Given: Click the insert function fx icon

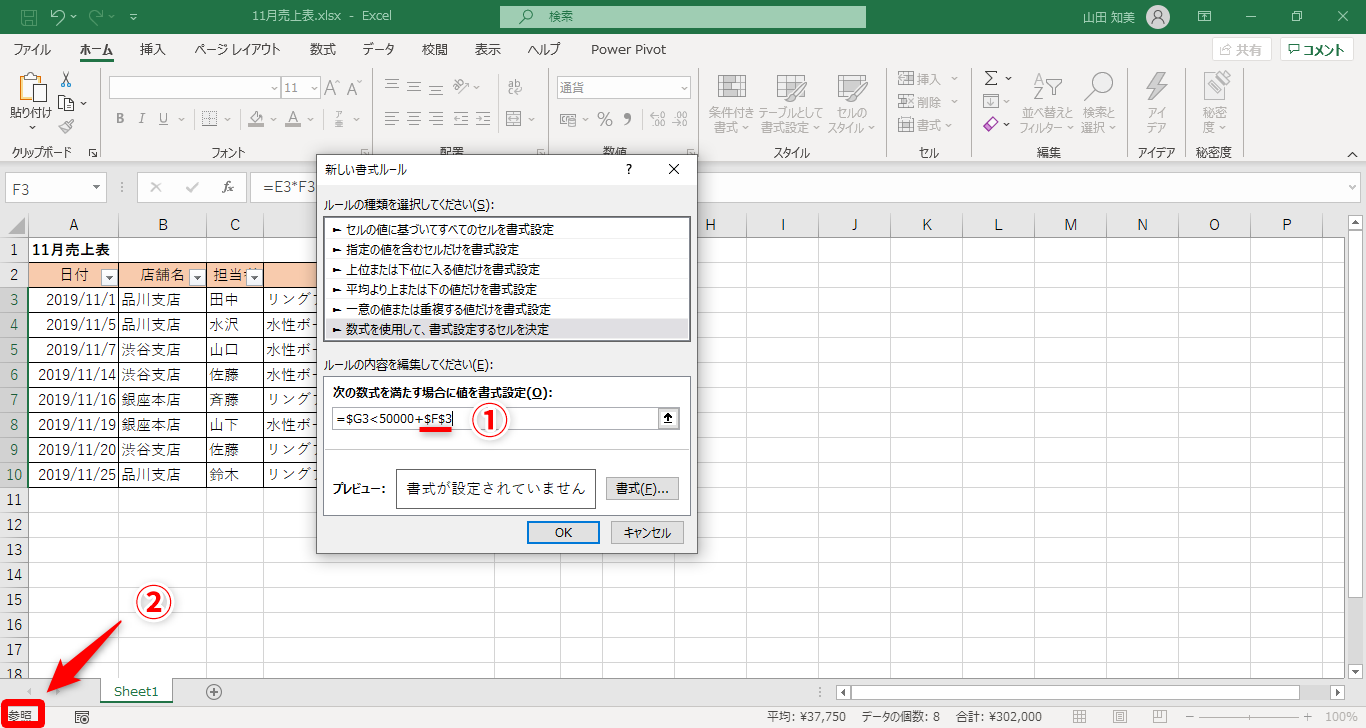Looking at the screenshot, I should (x=228, y=187).
